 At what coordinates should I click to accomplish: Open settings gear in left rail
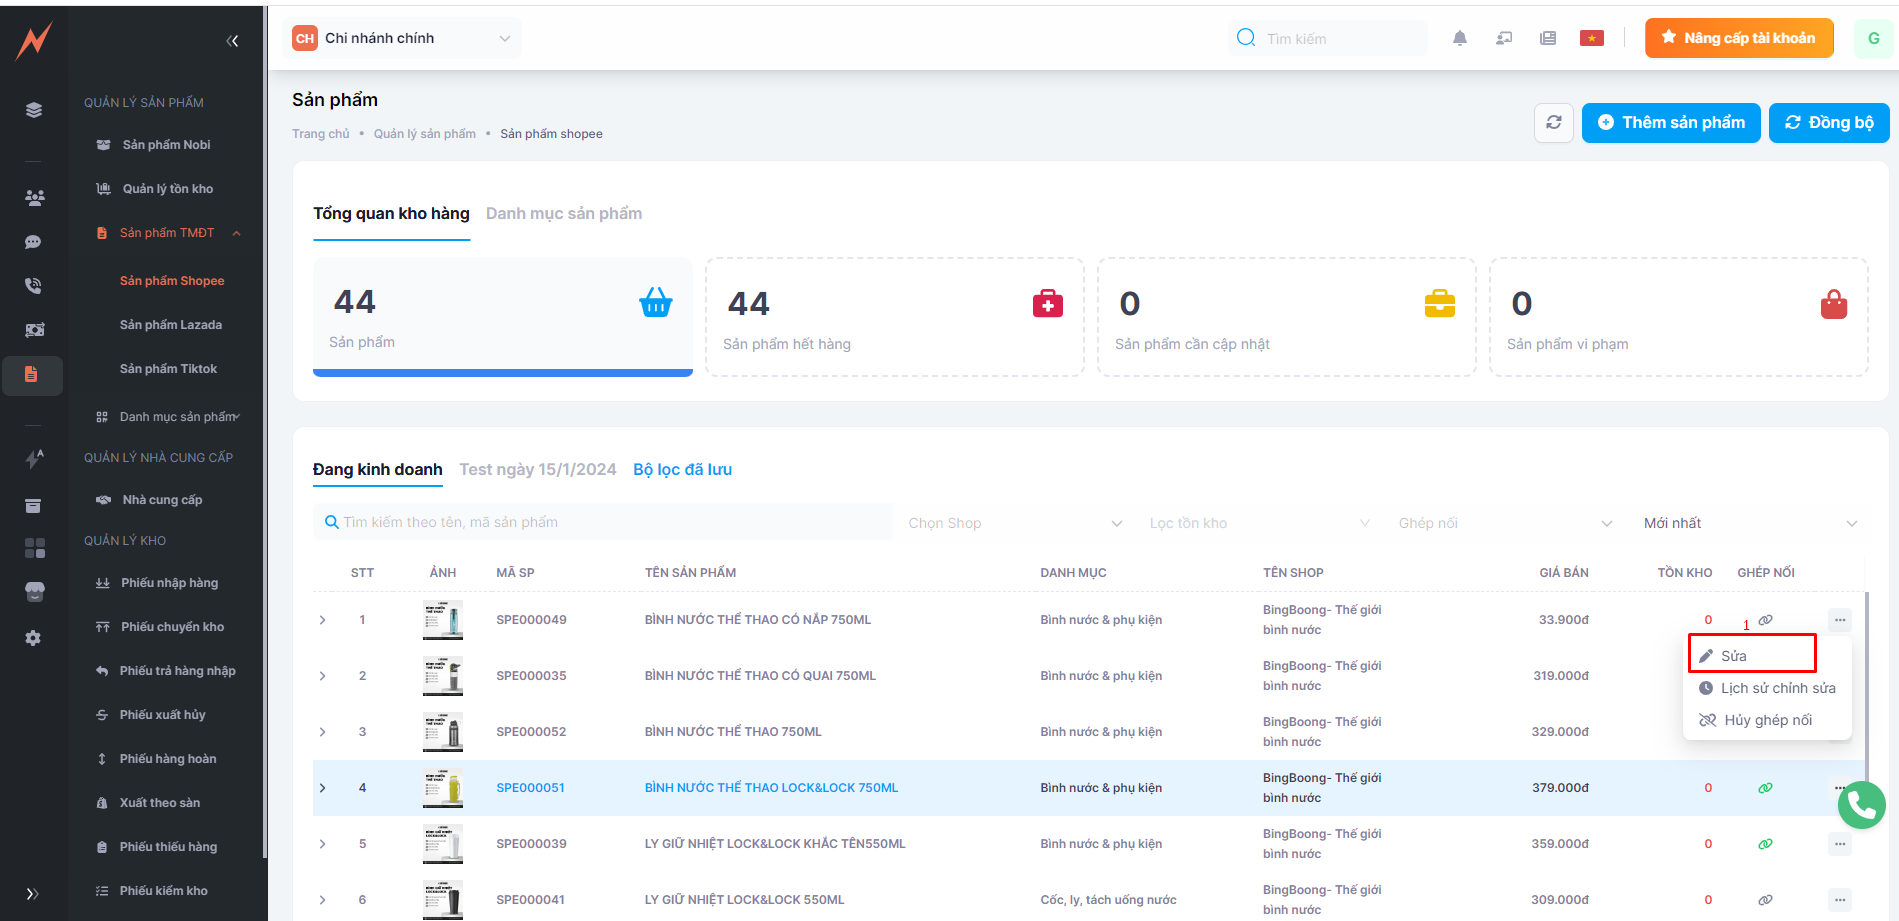coord(33,638)
